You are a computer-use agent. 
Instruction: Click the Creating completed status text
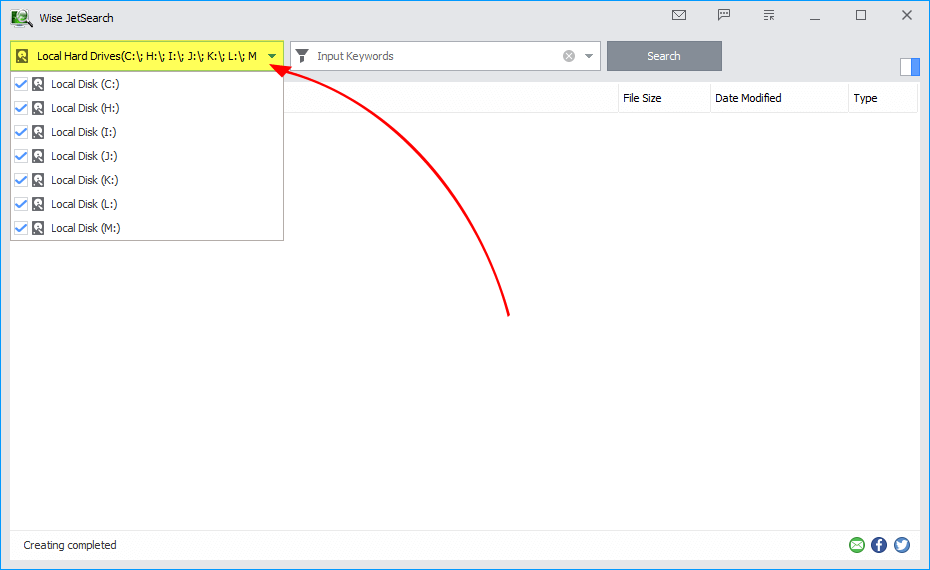click(x=70, y=544)
